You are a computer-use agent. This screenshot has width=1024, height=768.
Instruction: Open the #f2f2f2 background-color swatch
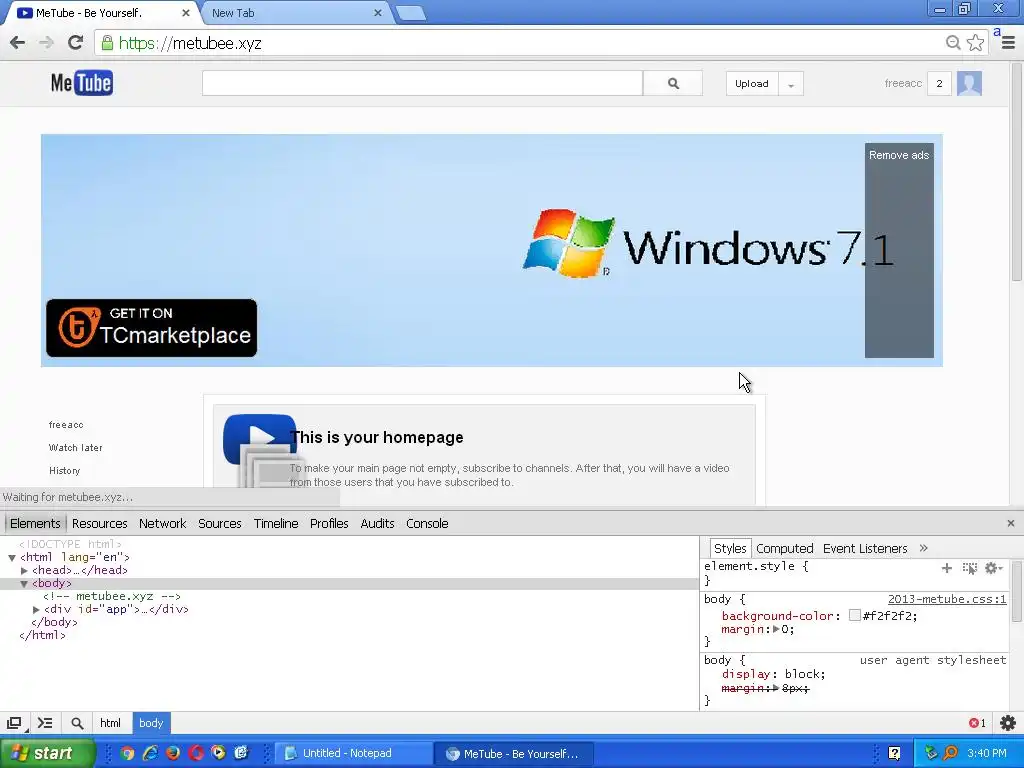pos(854,615)
